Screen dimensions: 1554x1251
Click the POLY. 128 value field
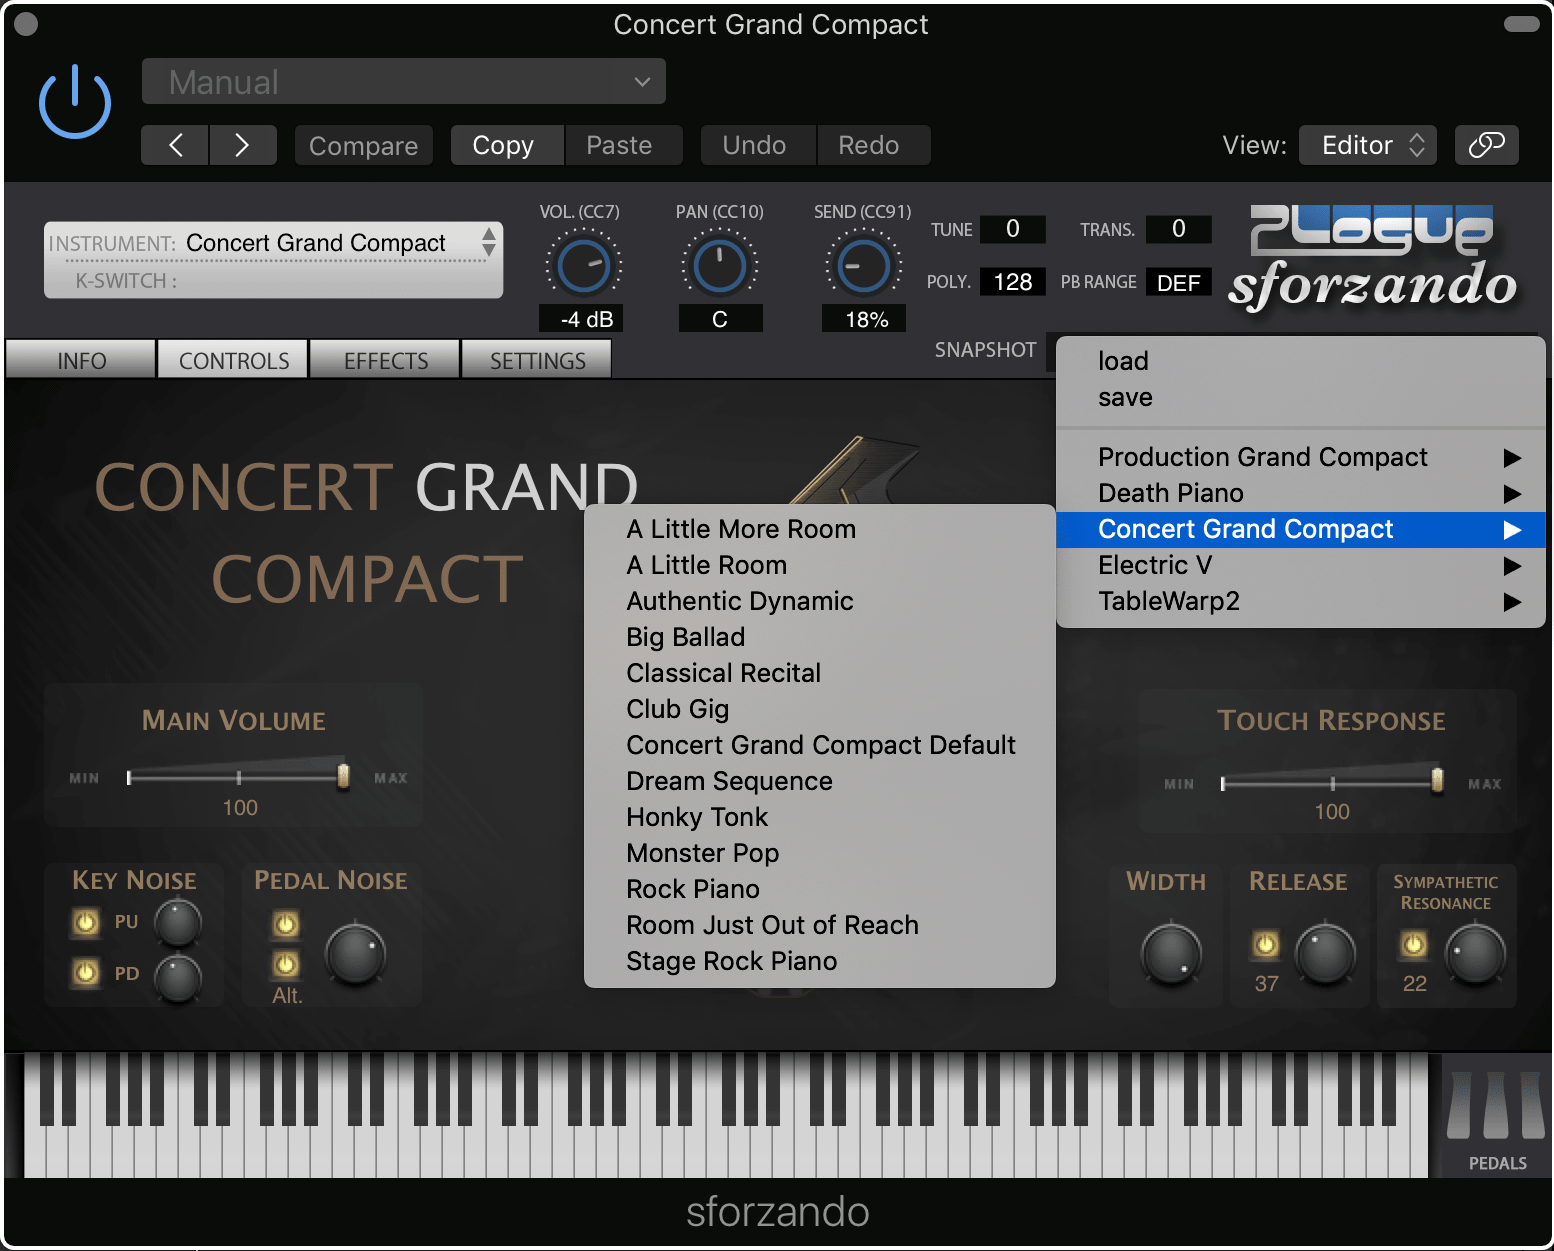click(1012, 282)
